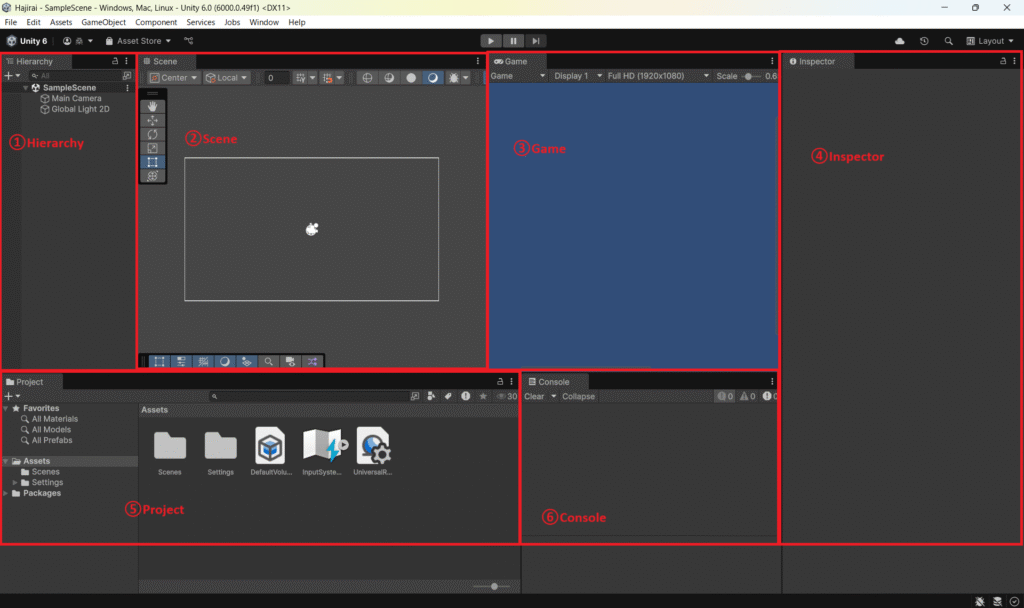Open the Undo History icon
The height and width of the screenshot is (608, 1024).
(924, 40)
